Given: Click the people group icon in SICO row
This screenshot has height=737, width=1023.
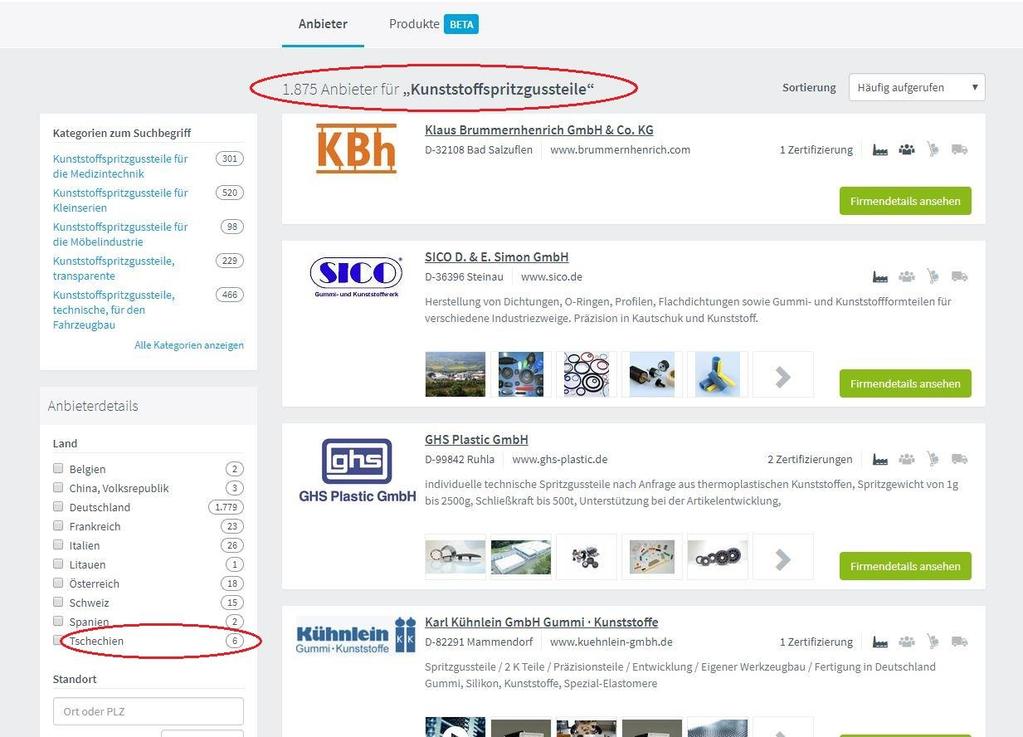Looking at the screenshot, I should (906, 277).
